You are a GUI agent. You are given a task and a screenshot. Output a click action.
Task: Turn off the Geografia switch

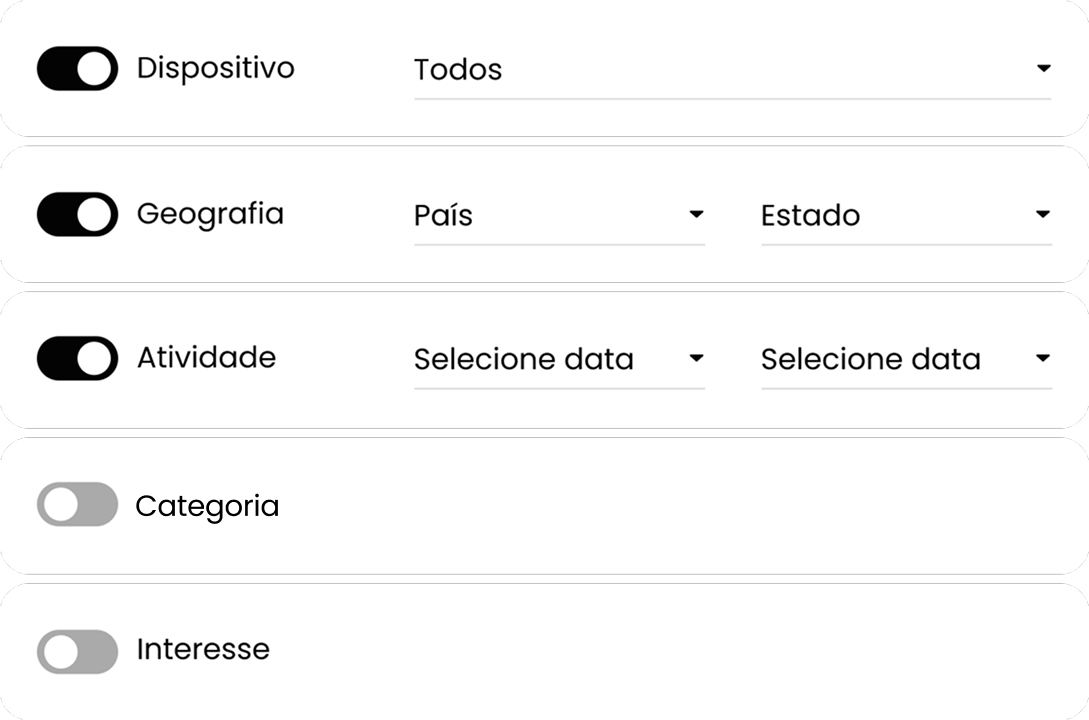(x=76, y=212)
